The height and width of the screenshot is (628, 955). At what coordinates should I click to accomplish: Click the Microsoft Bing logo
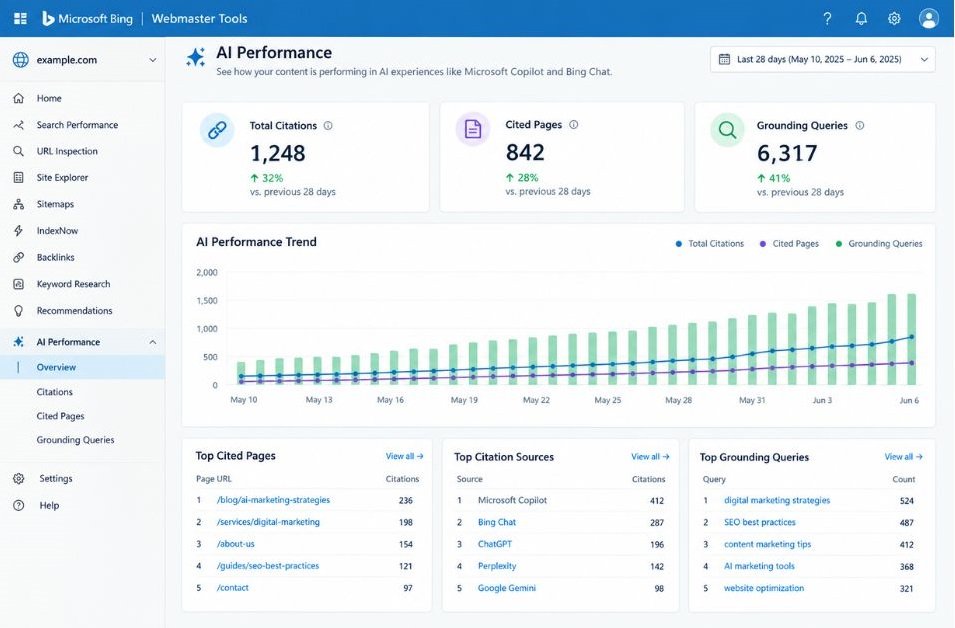pos(87,19)
